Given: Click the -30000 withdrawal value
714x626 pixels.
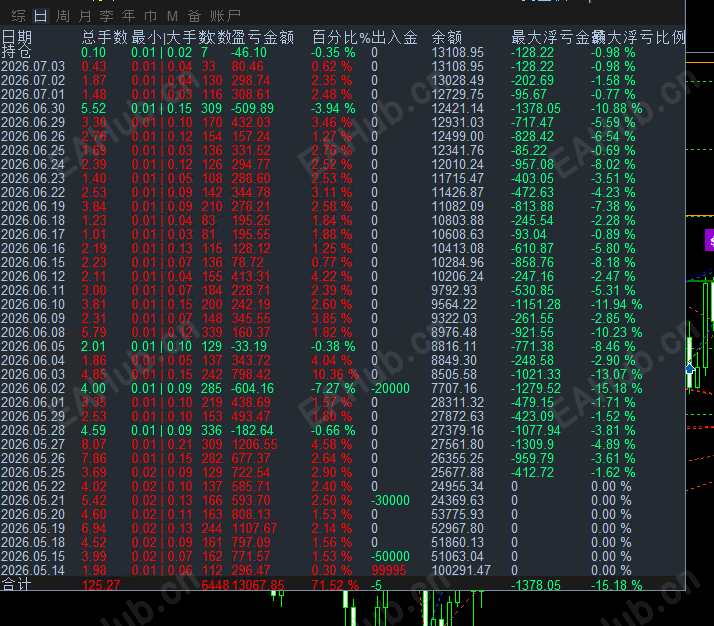Looking at the screenshot, I should (390, 500).
